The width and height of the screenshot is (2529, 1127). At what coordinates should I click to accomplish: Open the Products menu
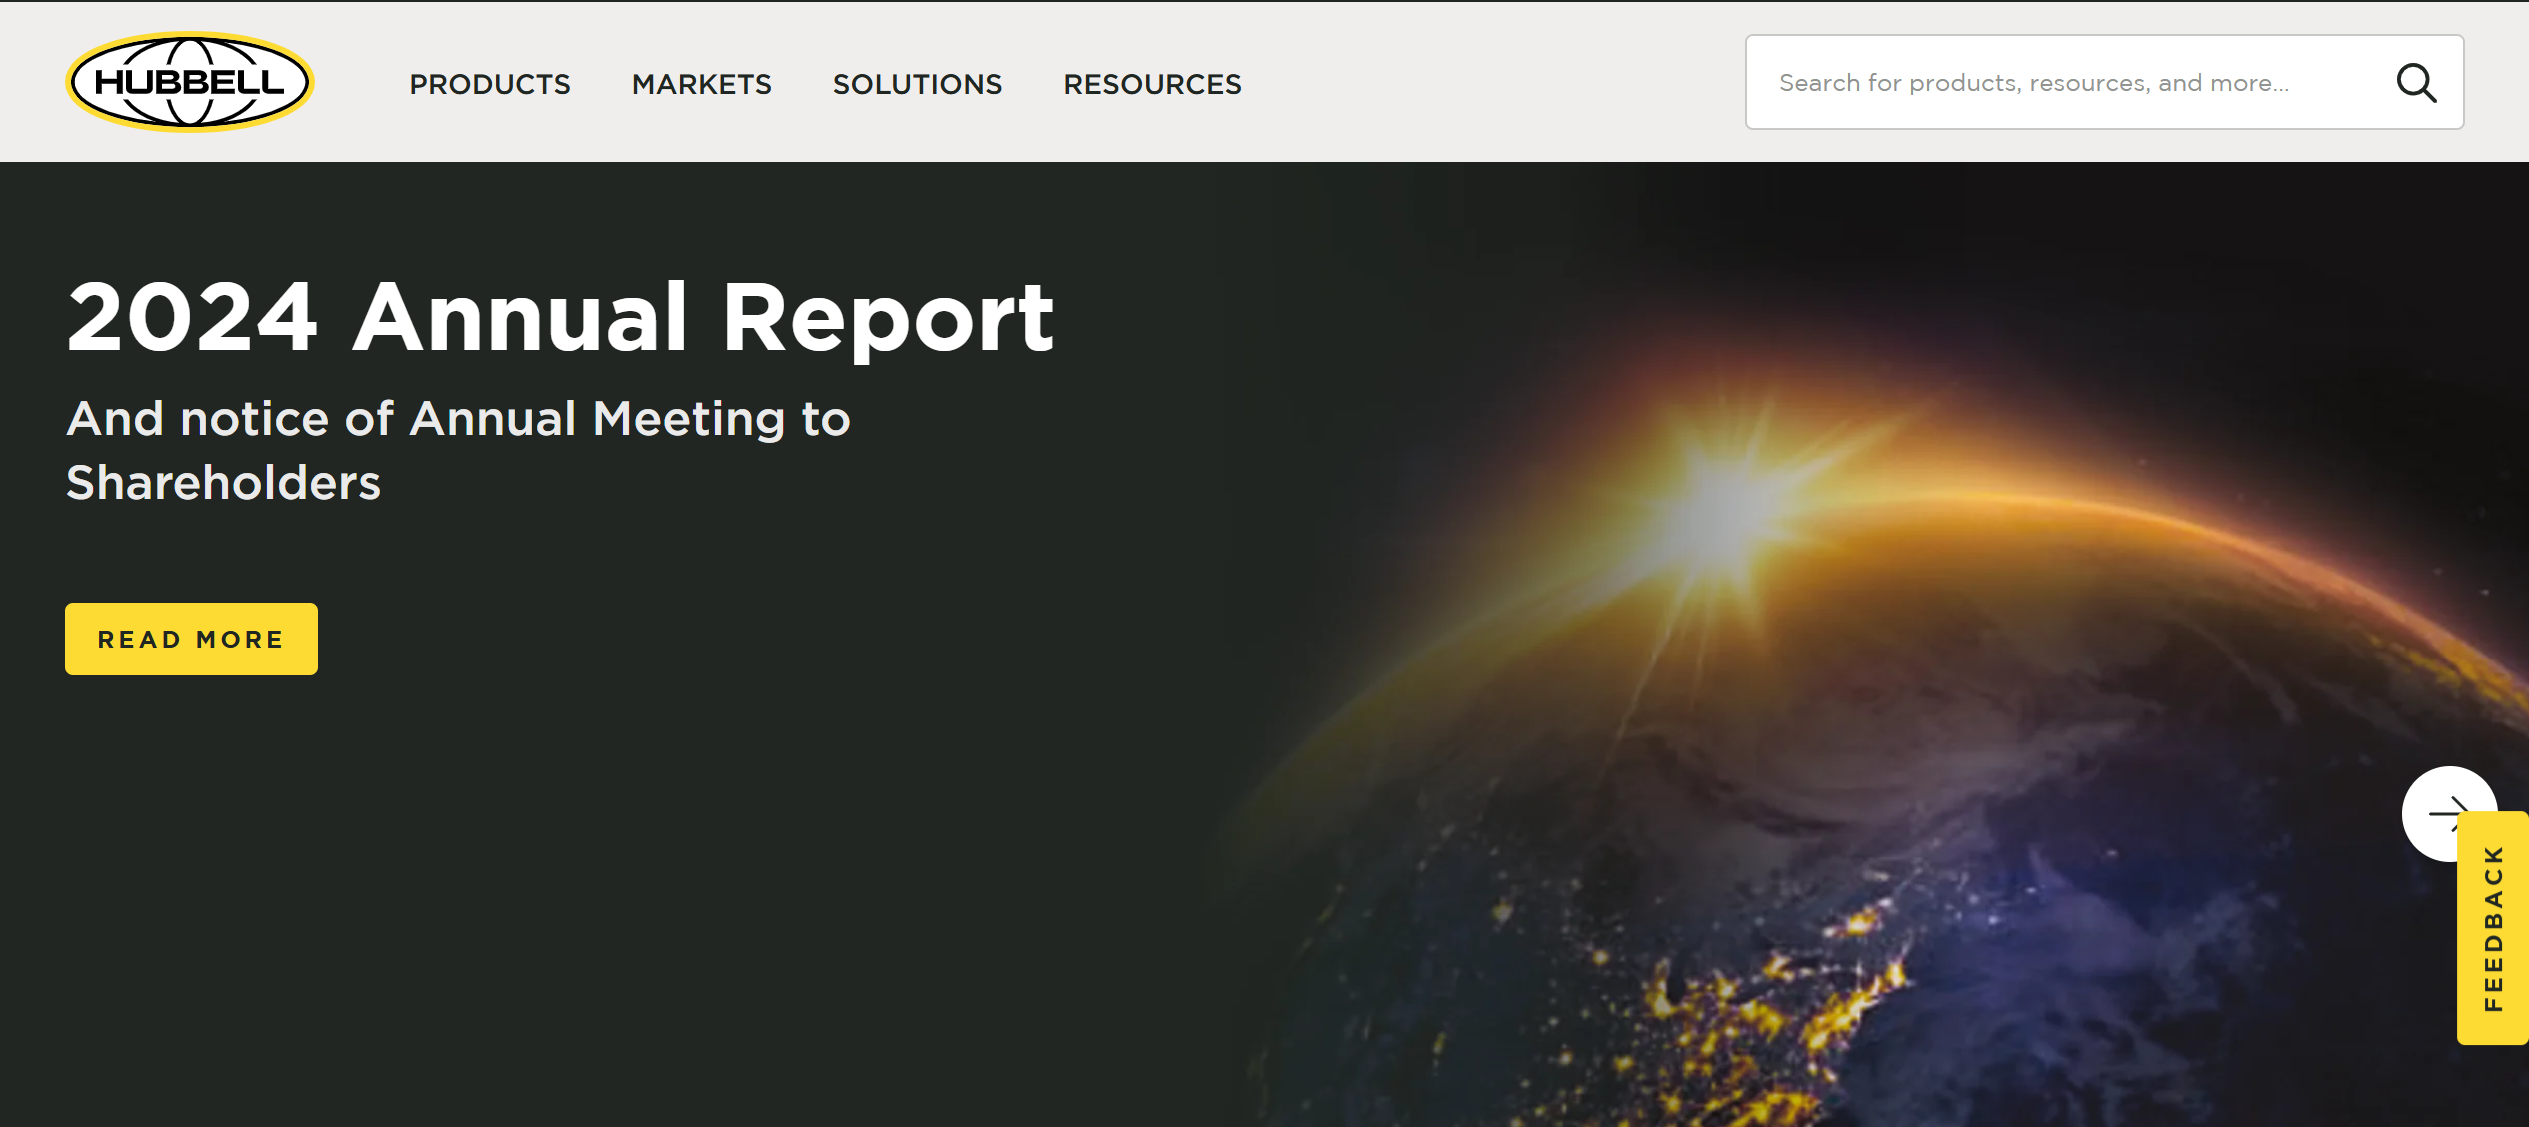pyautogui.click(x=490, y=84)
